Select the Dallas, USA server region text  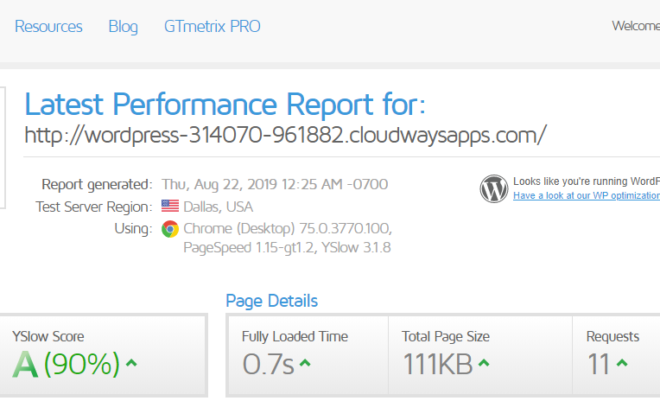218,207
